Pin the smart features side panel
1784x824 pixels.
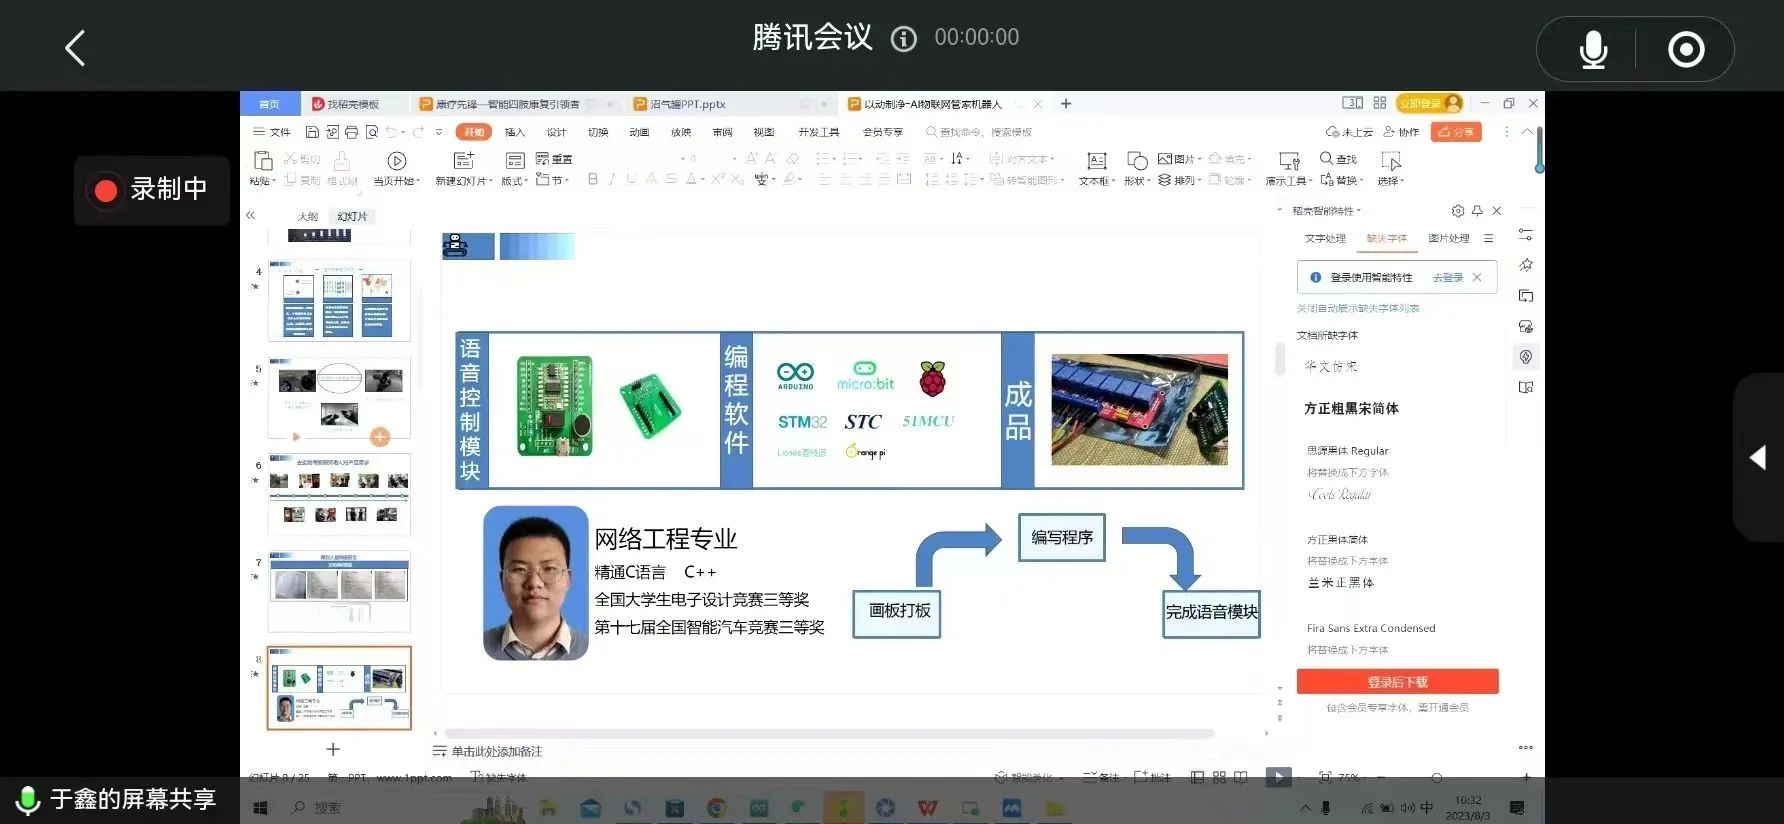tap(1477, 211)
